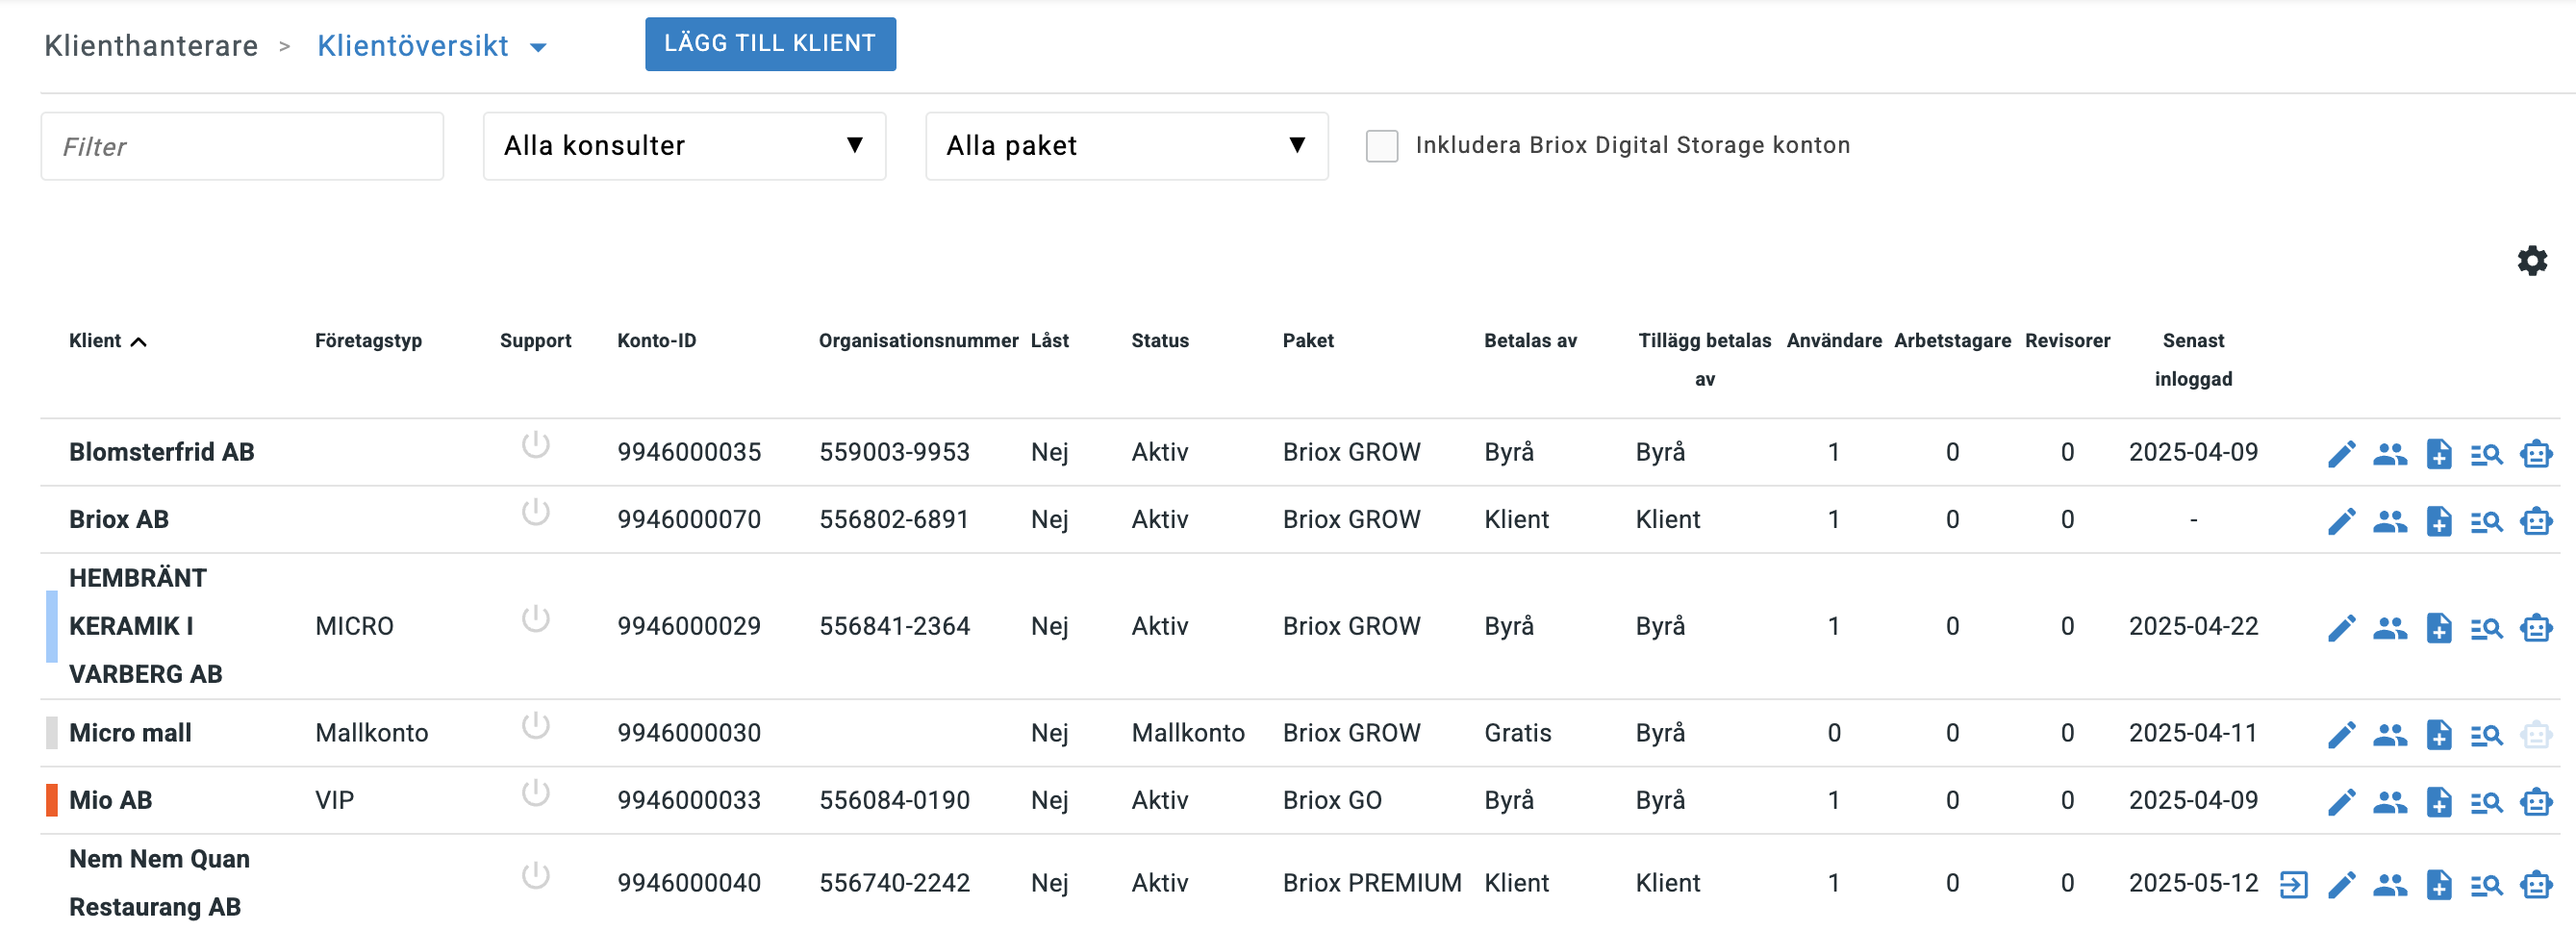Click Briox PREMIUM package cell

1372,884
